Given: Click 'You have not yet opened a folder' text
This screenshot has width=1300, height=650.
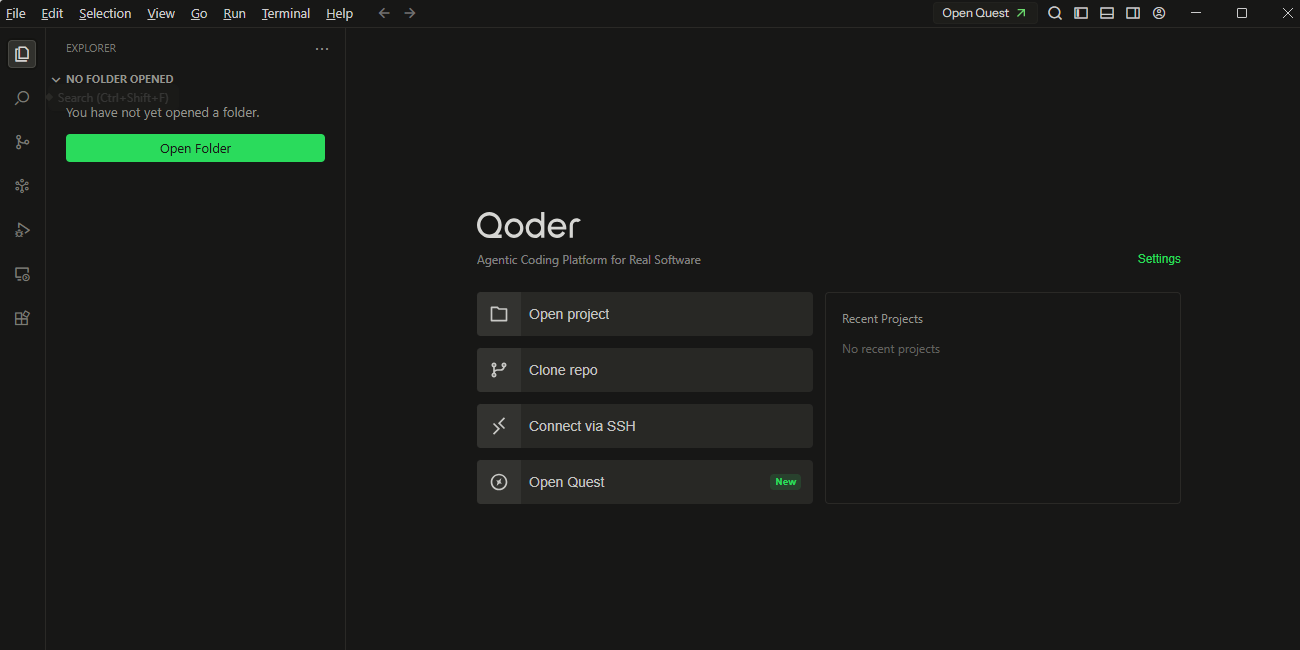Looking at the screenshot, I should point(163,113).
